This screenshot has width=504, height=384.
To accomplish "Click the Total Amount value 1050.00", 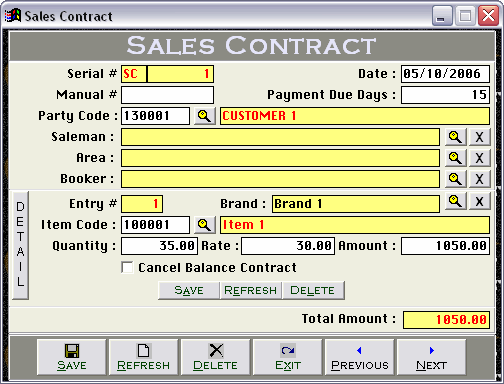I will click(446, 320).
